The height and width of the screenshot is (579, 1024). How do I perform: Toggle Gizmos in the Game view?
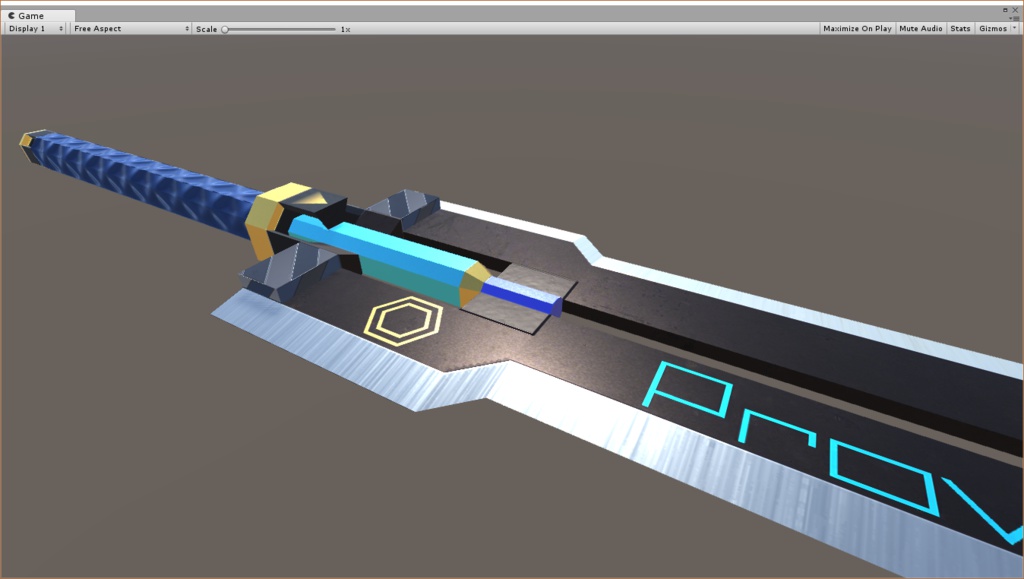click(x=993, y=29)
